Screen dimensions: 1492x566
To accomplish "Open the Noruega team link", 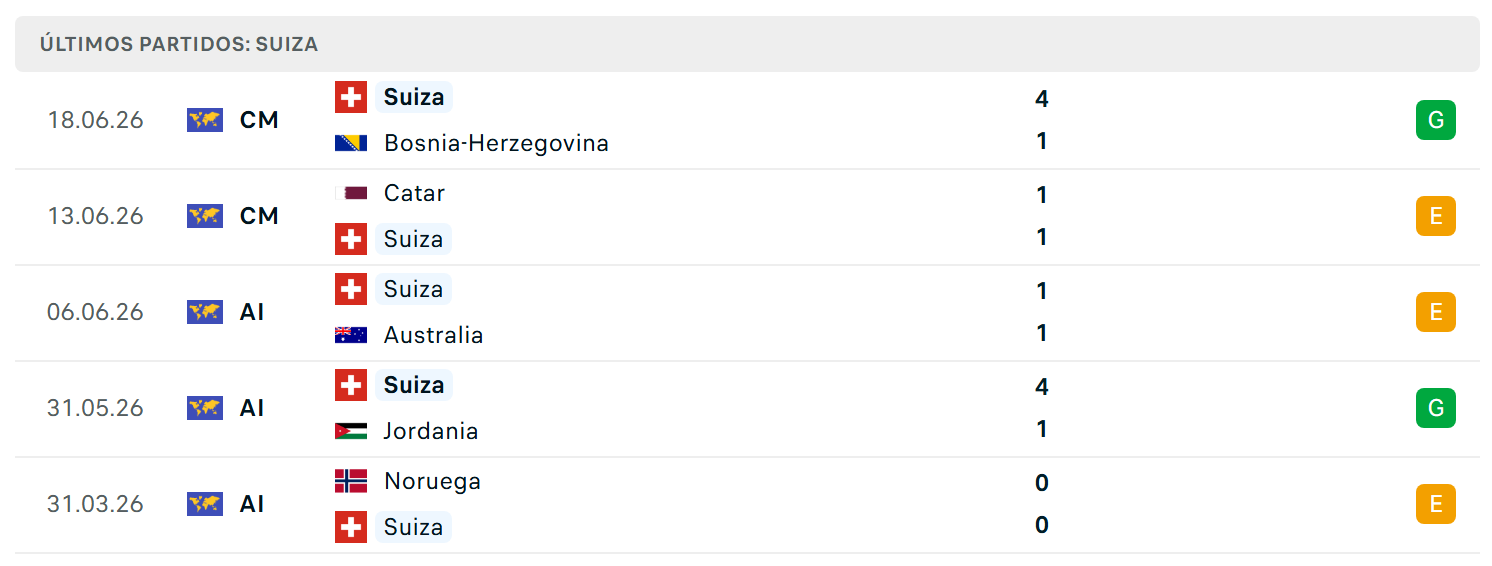I will point(432,481).
